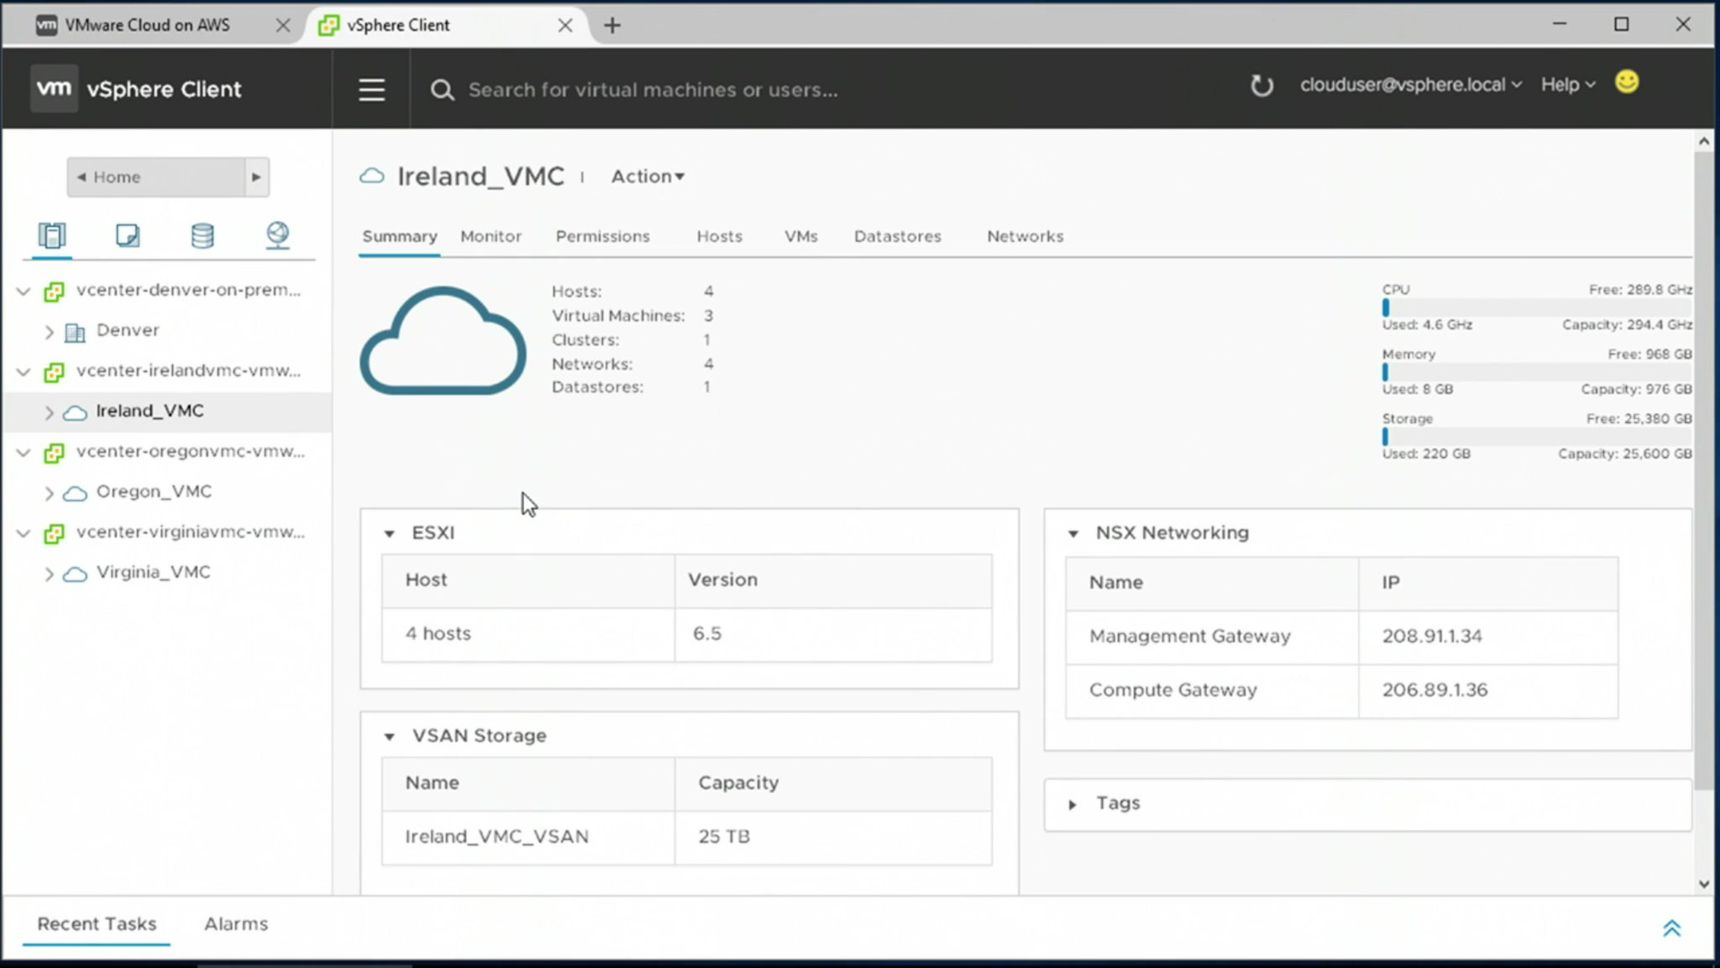Select the Networking inventory icon
The height and width of the screenshot is (968, 1720).
[277, 235]
